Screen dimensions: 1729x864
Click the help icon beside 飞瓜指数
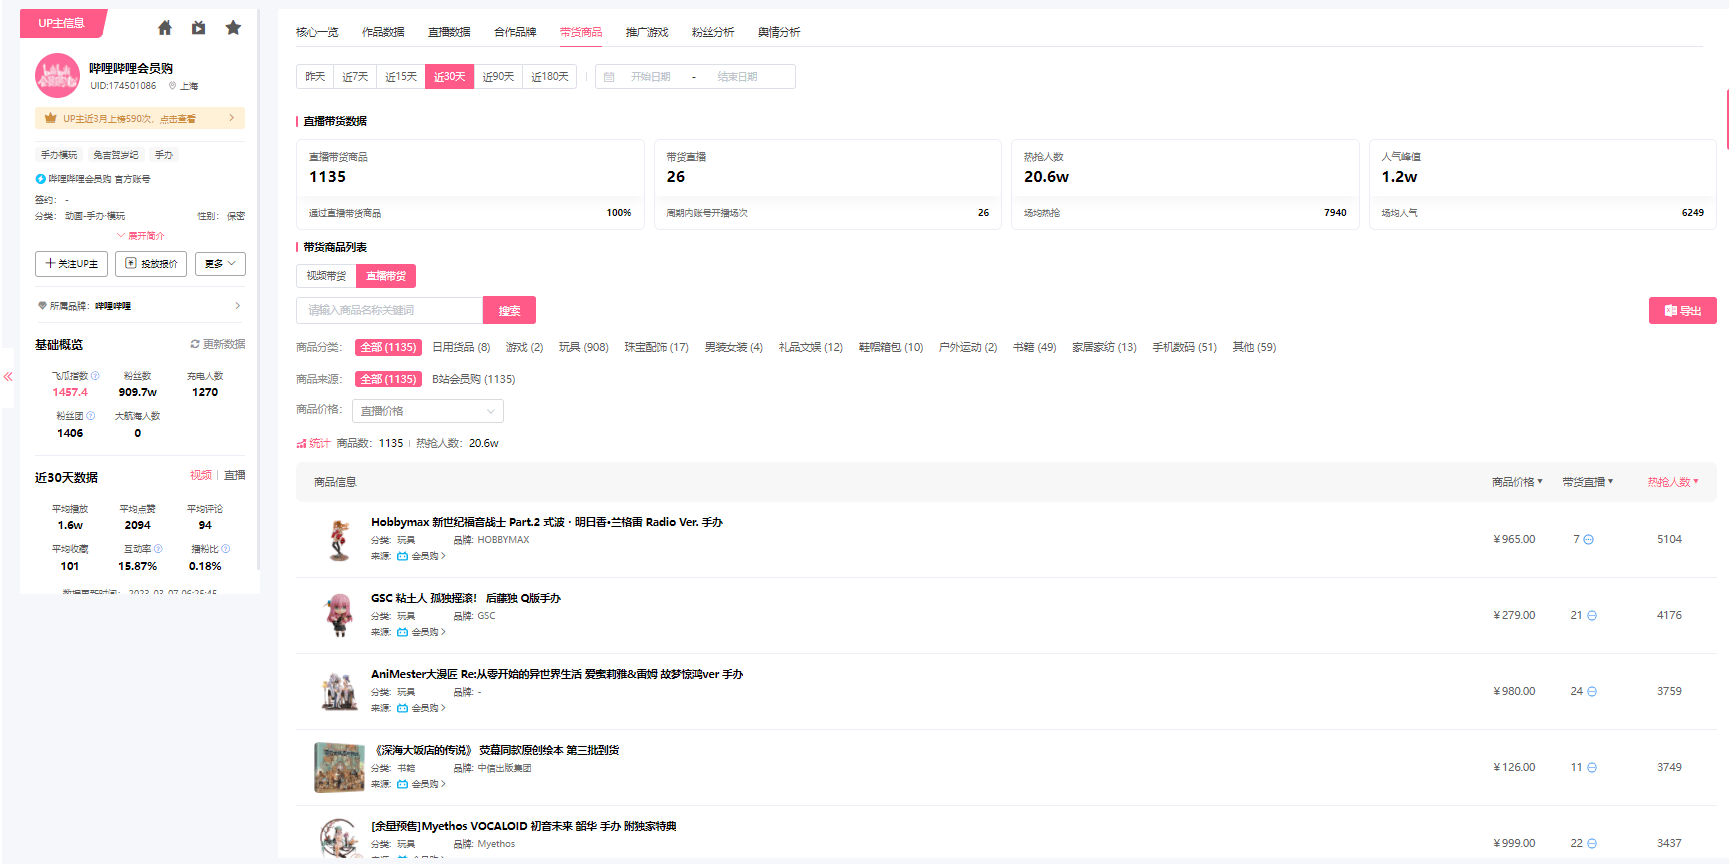pos(95,376)
